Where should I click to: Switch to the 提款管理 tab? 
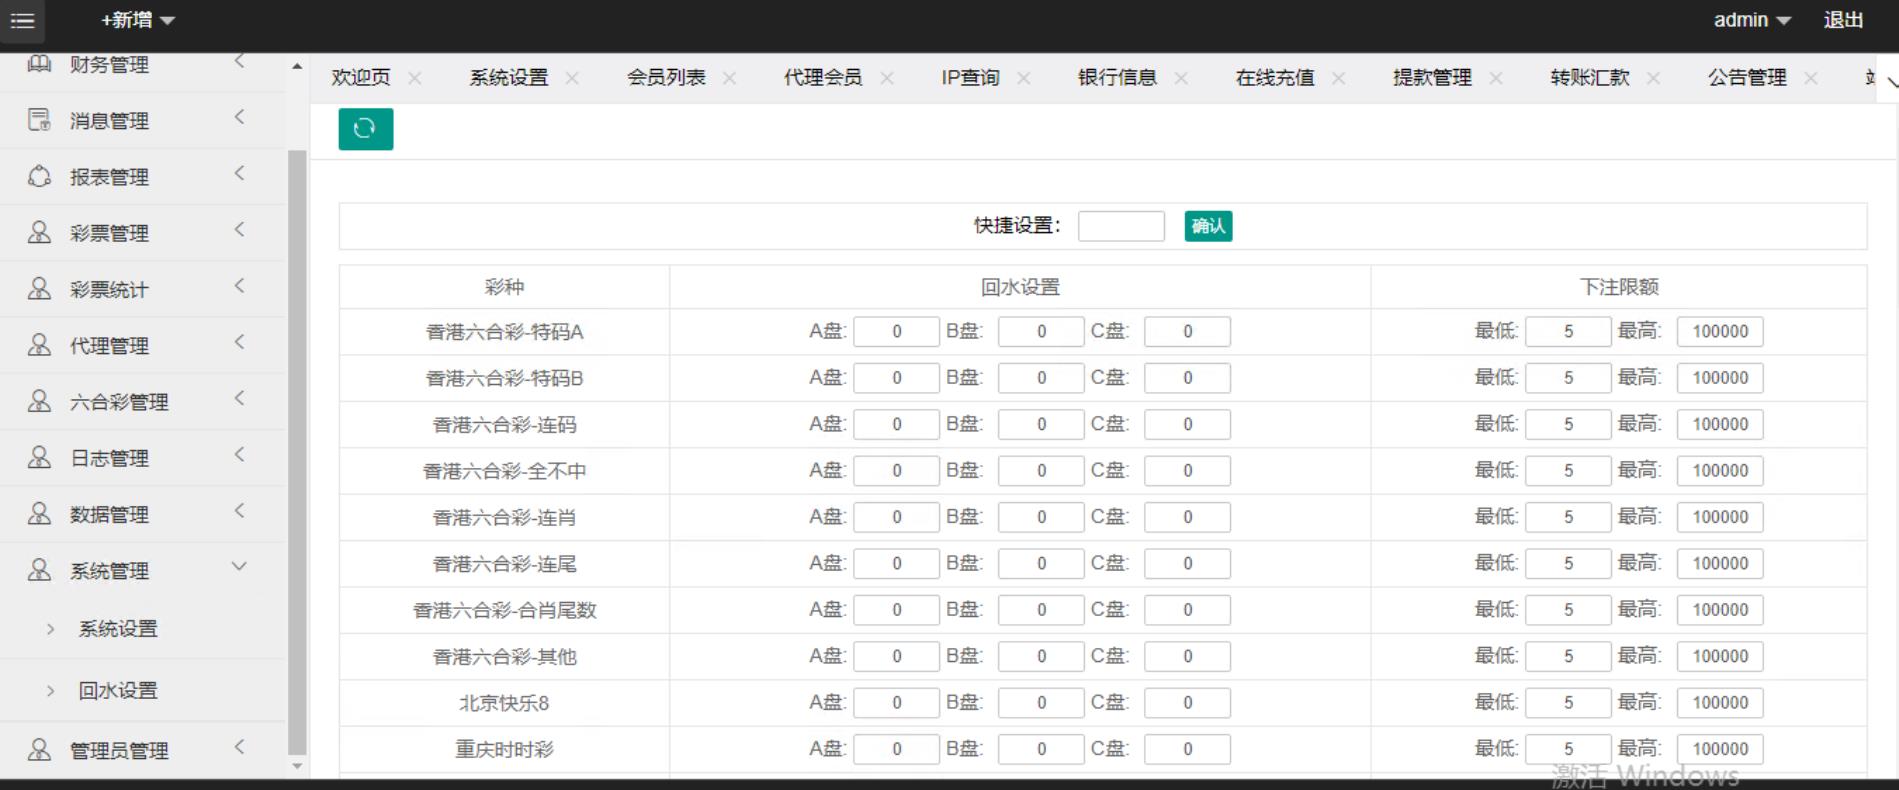[x=1432, y=78]
